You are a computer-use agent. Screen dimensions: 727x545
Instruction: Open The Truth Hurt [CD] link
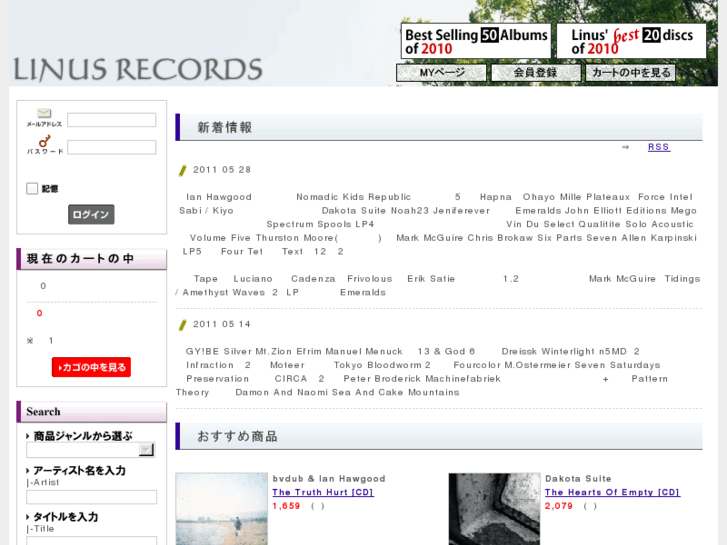point(323,492)
